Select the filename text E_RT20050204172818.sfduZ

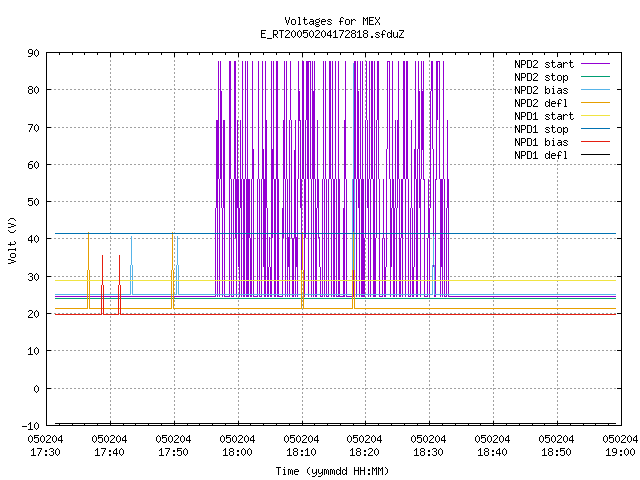click(x=332, y=34)
